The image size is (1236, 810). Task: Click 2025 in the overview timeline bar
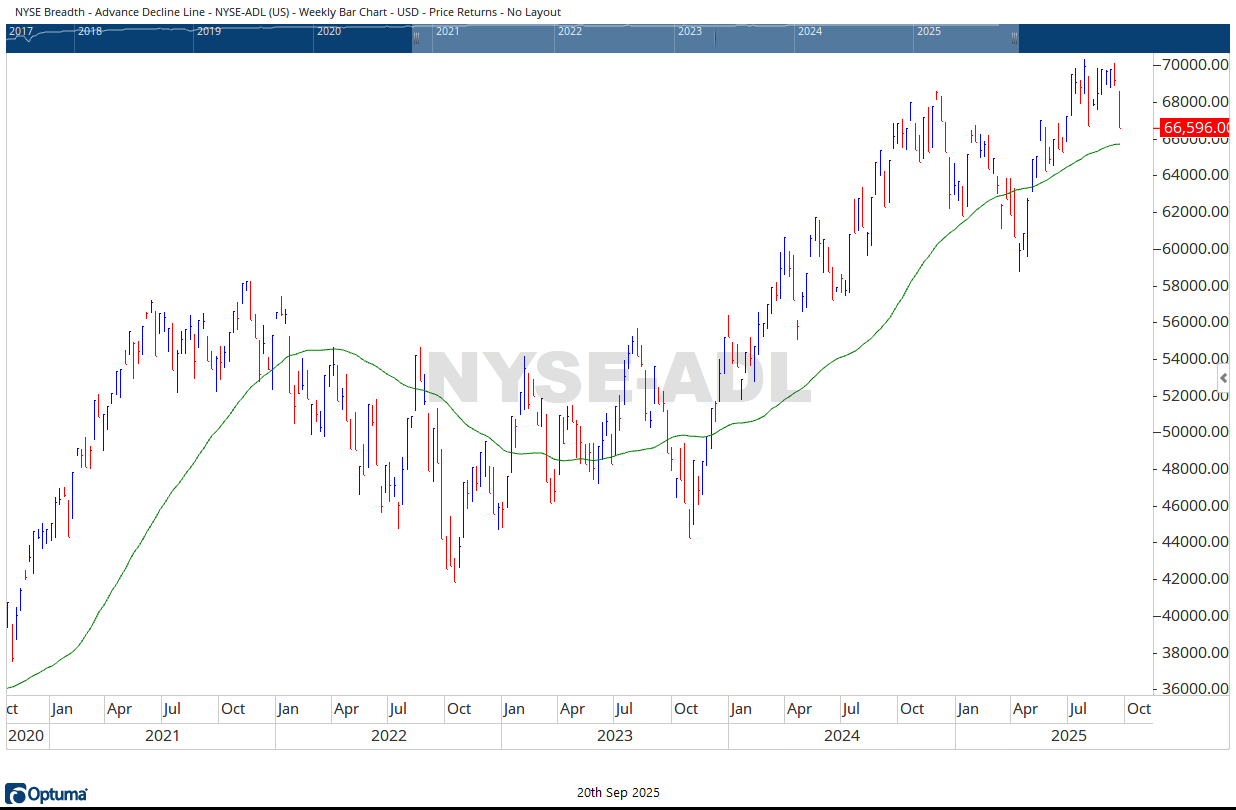pos(929,31)
